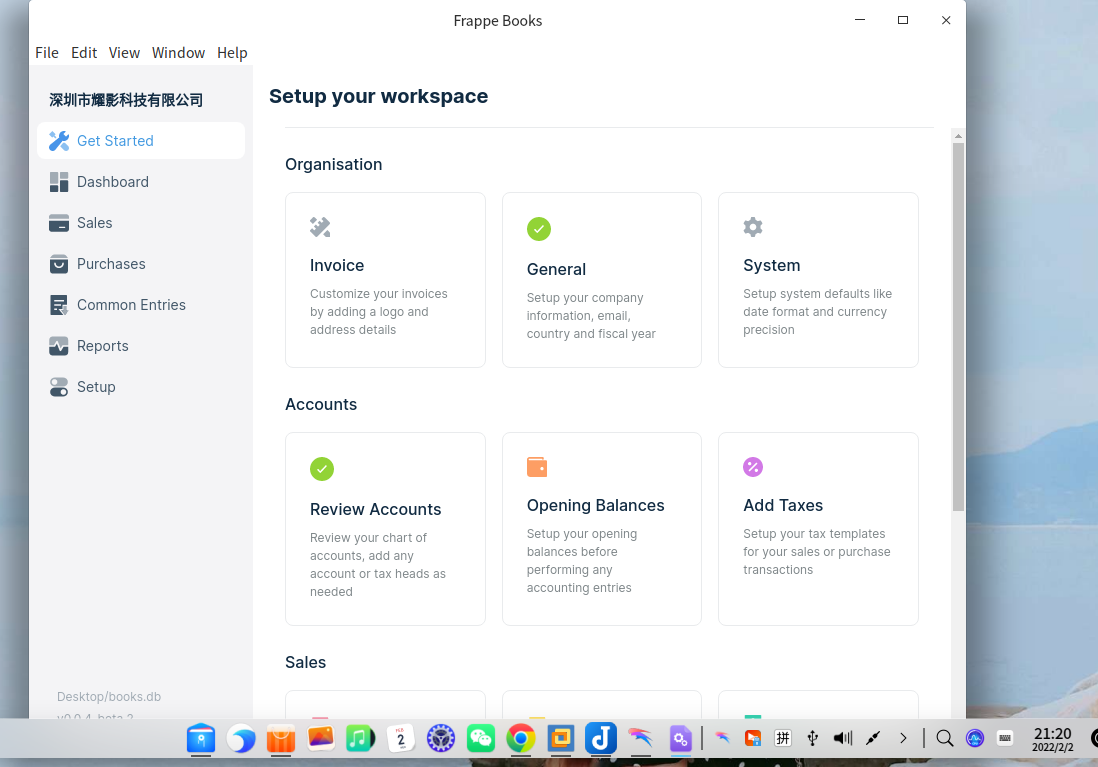
Task: Expand hidden tray icons with arrow
Action: (x=903, y=738)
